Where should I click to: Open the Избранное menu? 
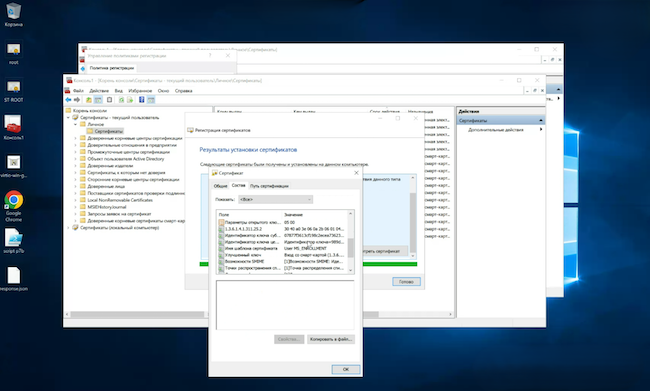pos(140,91)
